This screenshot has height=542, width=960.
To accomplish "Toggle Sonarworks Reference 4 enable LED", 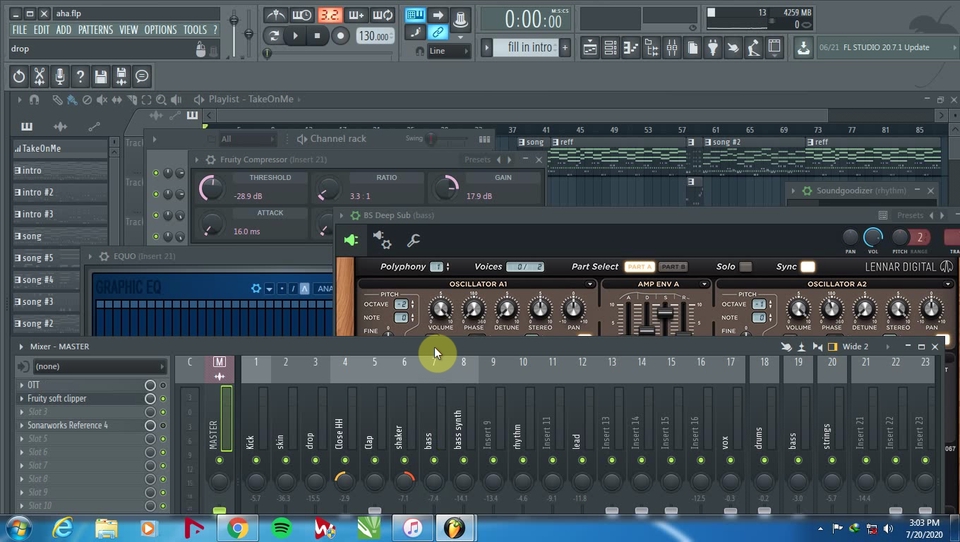I will [163, 425].
